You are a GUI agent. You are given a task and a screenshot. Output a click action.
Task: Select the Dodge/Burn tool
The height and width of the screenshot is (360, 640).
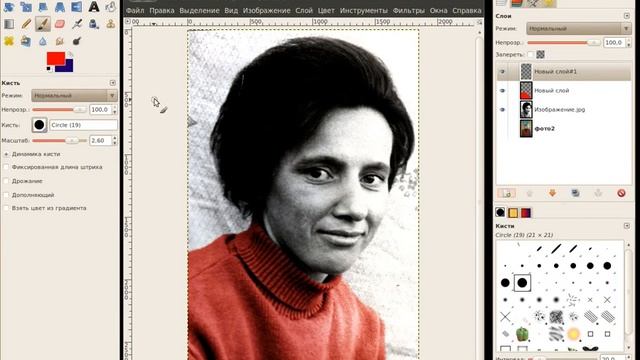(76, 41)
